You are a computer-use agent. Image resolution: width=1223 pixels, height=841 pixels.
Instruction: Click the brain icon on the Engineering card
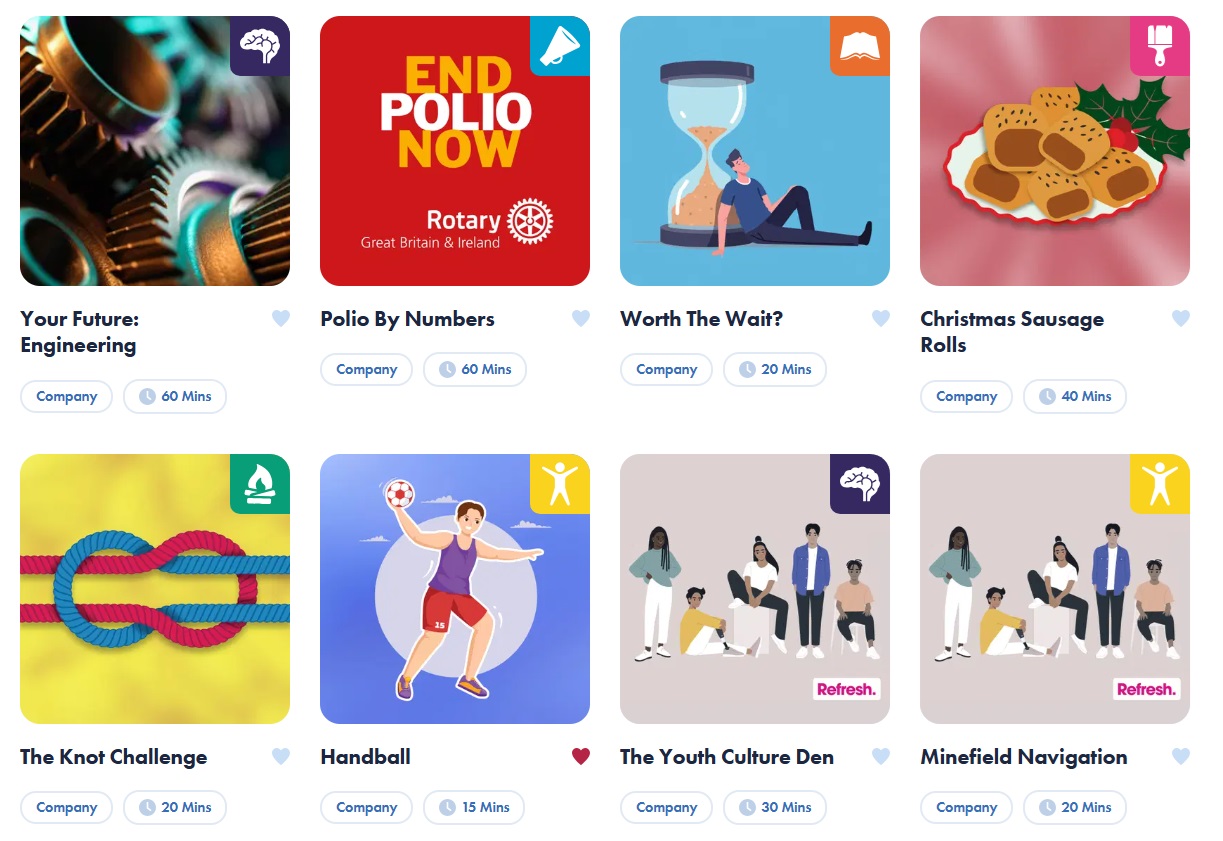coord(260,46)
